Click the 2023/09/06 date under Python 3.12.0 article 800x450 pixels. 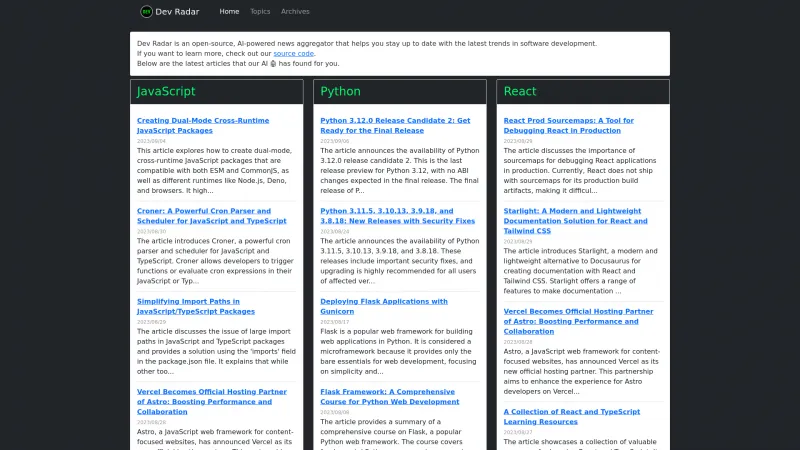point(335,141)
